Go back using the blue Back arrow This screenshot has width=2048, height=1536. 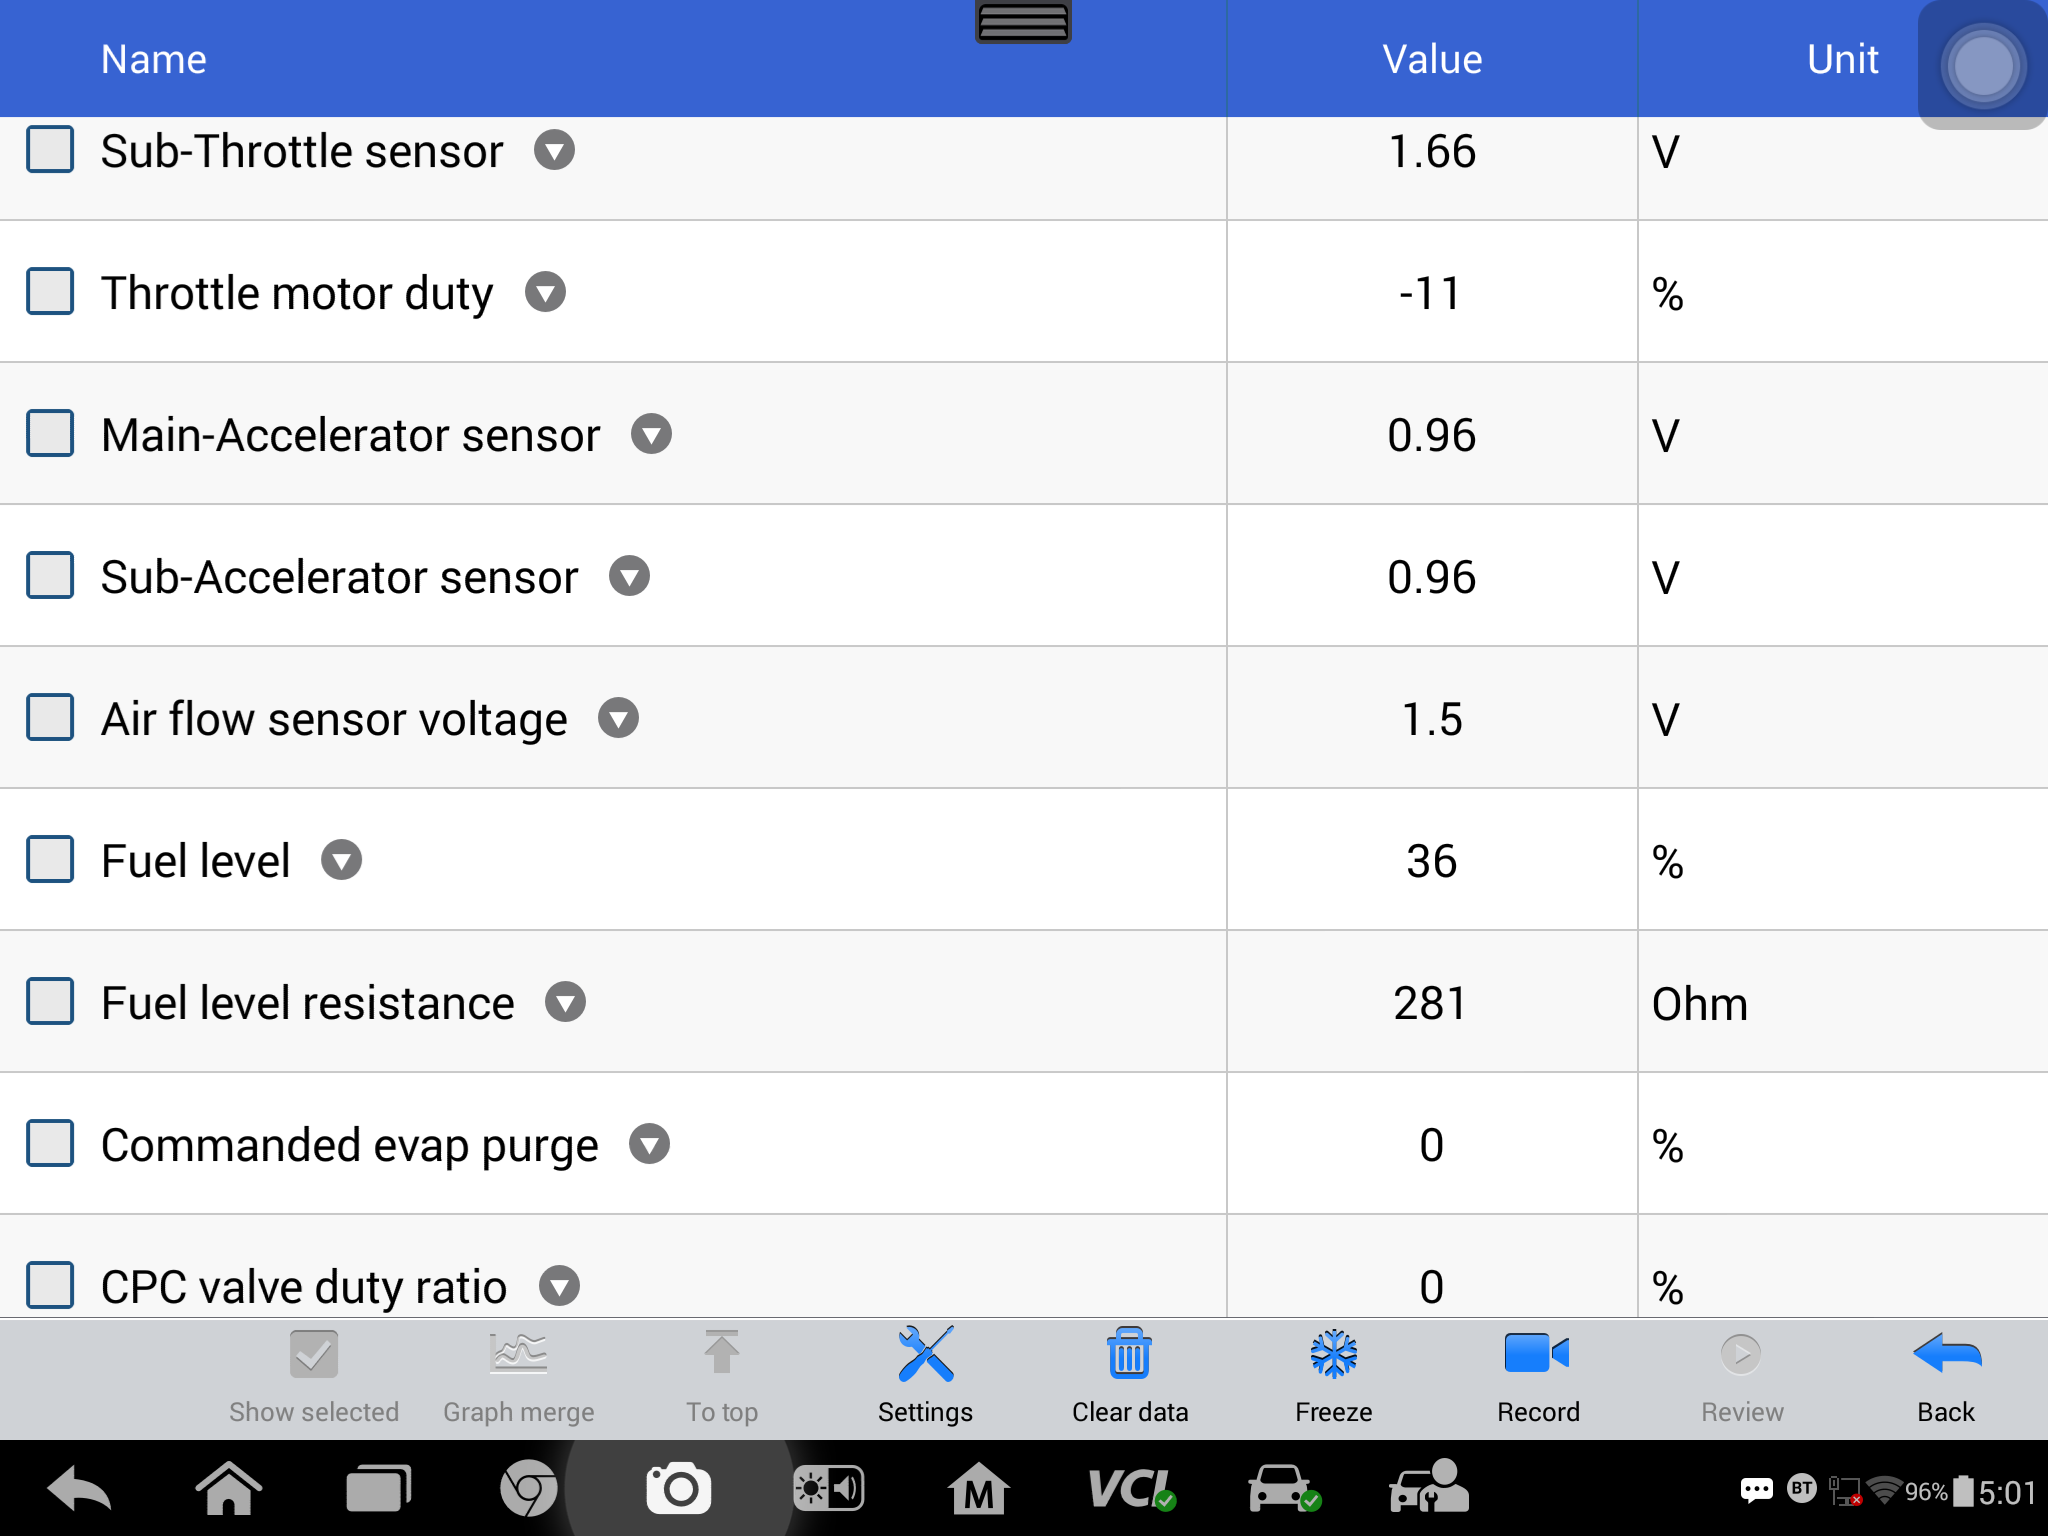1946,1354
